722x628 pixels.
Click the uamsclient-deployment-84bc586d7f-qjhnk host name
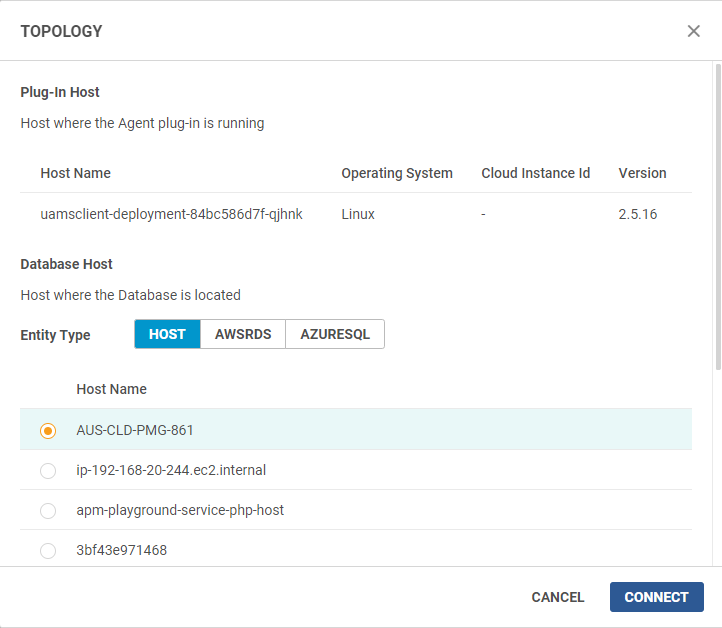coord(171,214)
